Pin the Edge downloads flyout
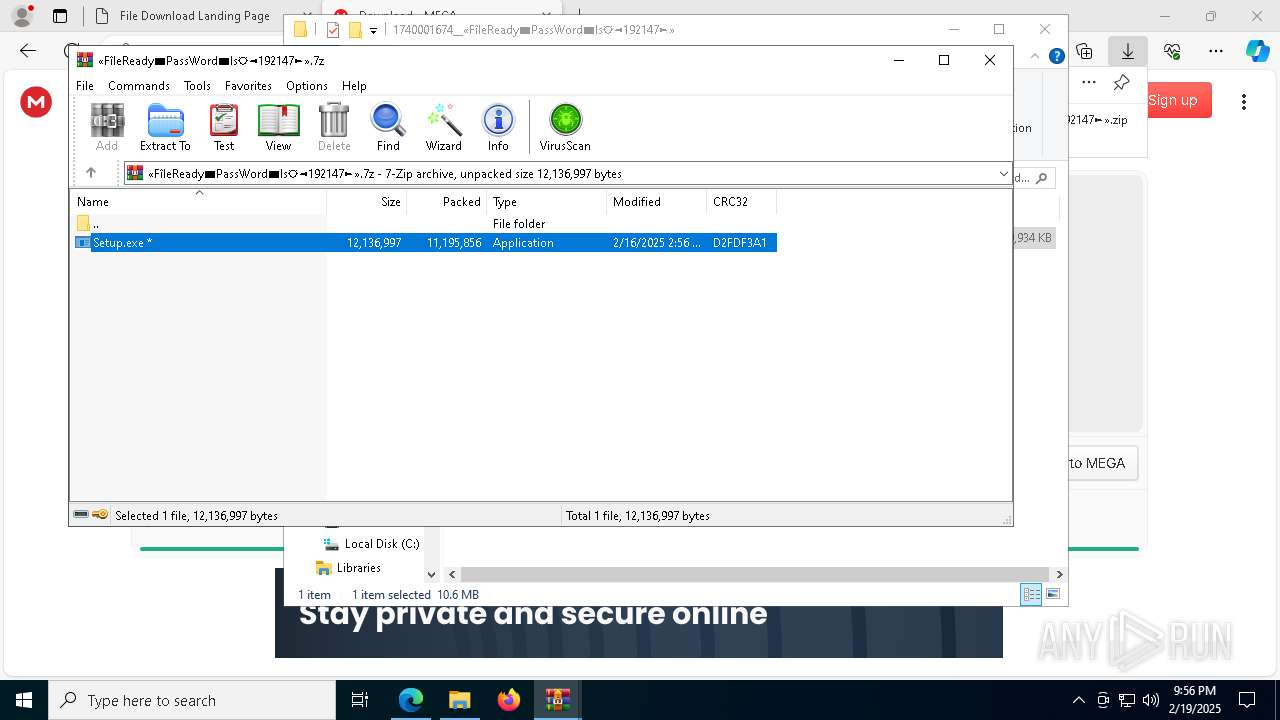 [x=1122, y=83]
